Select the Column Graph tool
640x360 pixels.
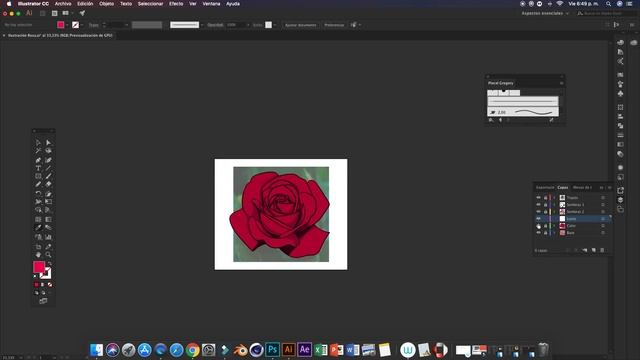[48, 237]
